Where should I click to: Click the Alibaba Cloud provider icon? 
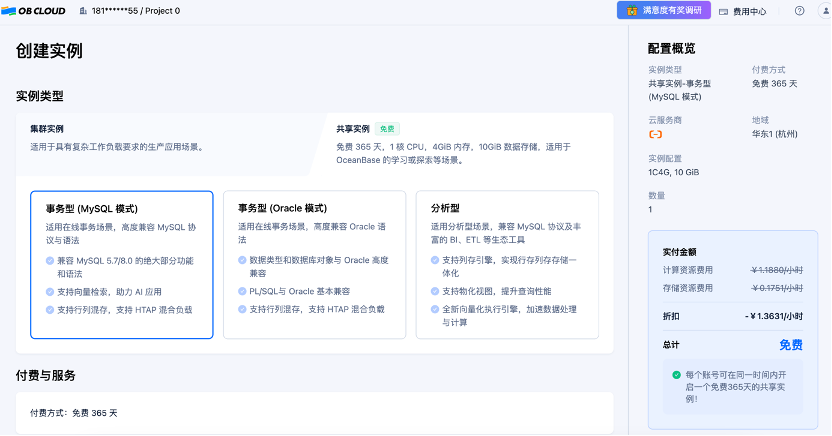point(655,134)
